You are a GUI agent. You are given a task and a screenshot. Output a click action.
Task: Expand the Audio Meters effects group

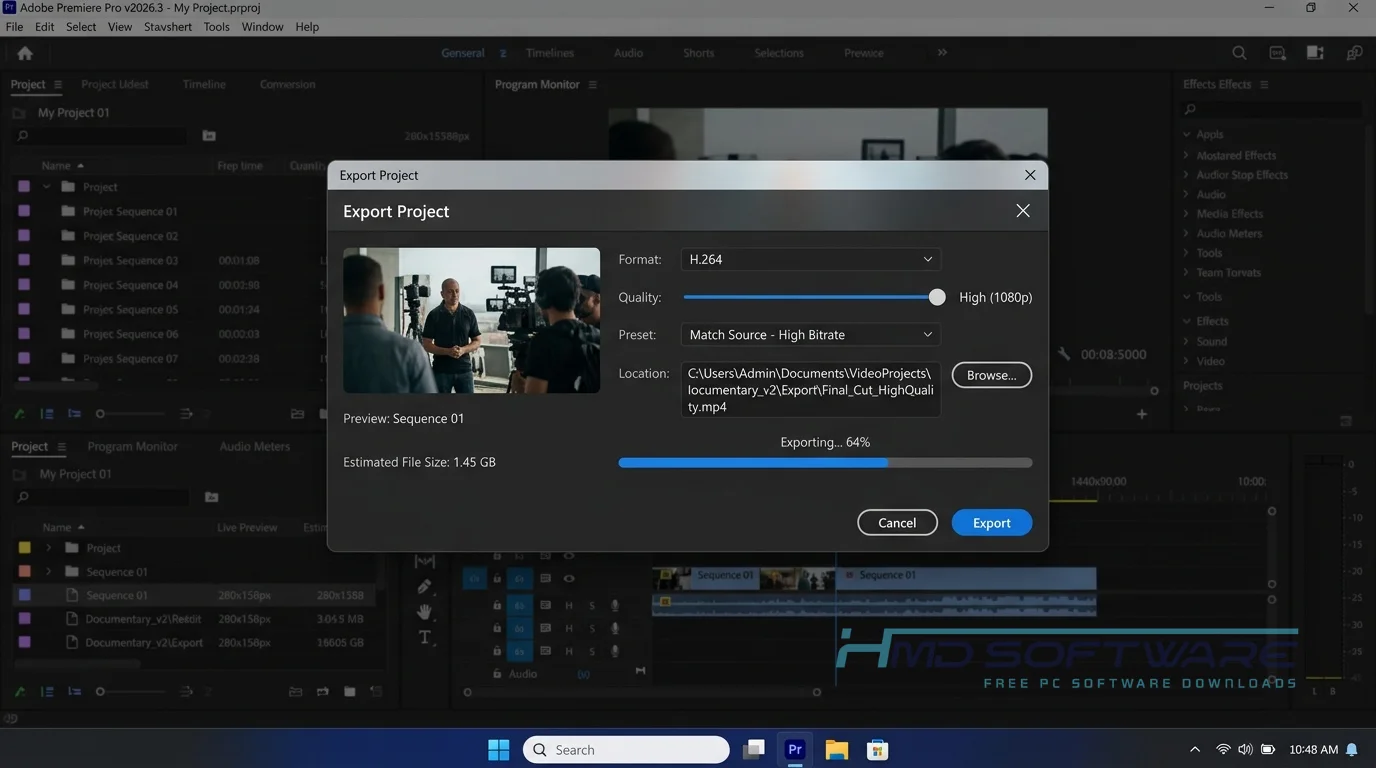tap(1186, 234)
